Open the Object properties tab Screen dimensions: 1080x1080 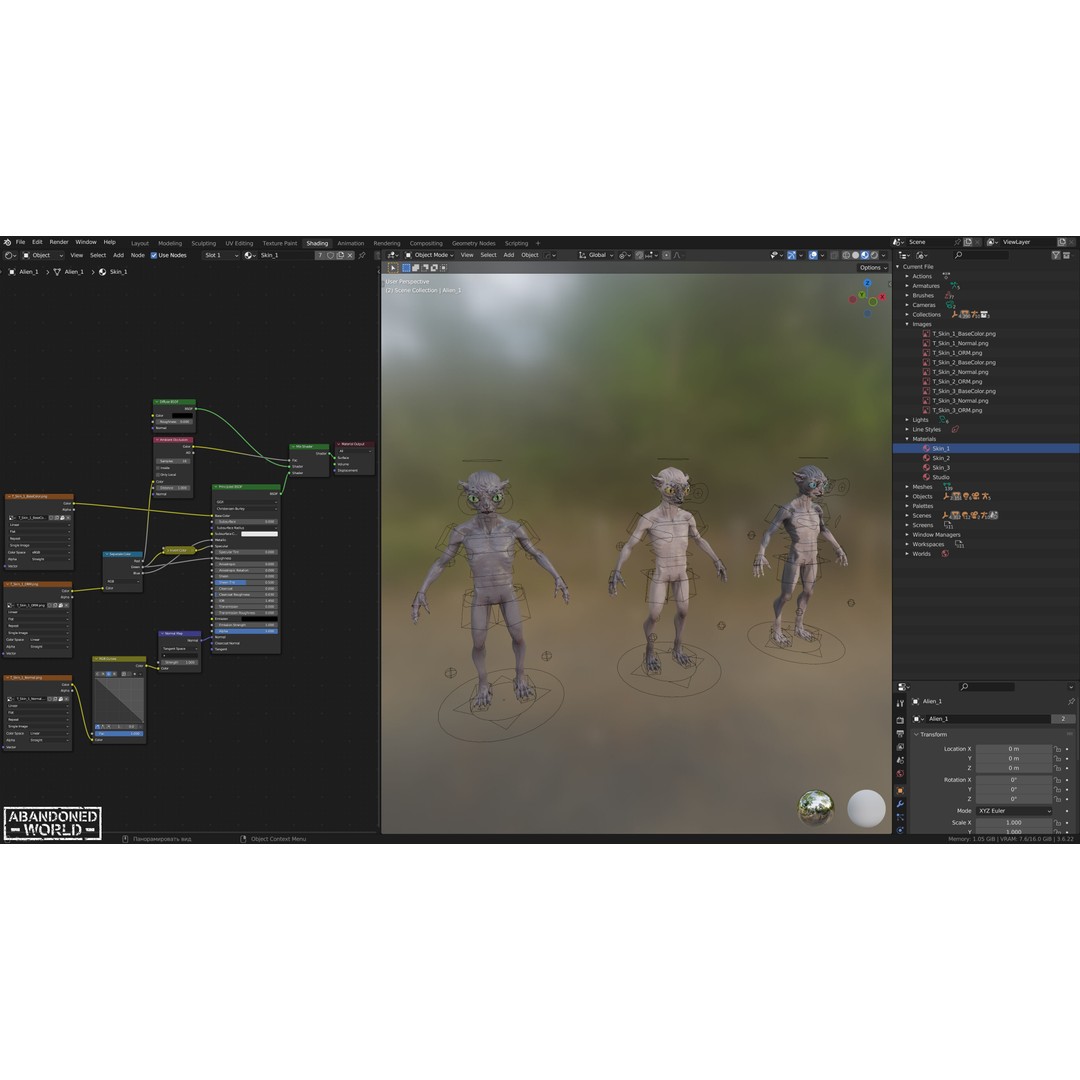(x=900, y=791)
